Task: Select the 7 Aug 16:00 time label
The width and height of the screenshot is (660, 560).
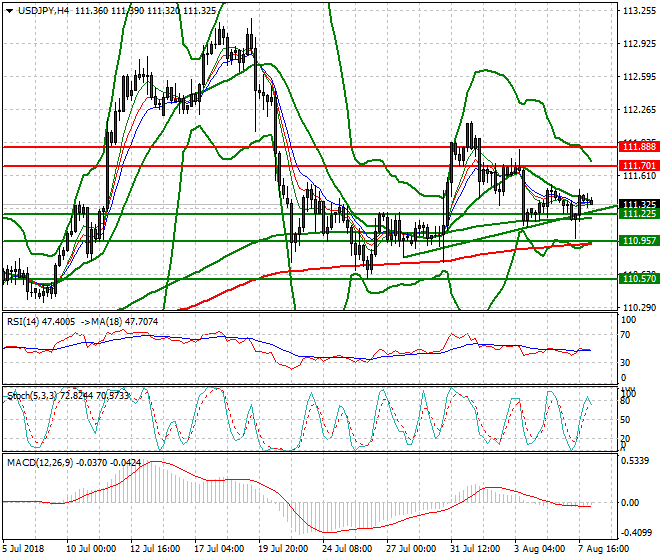Action: click(x=604, y=549)
